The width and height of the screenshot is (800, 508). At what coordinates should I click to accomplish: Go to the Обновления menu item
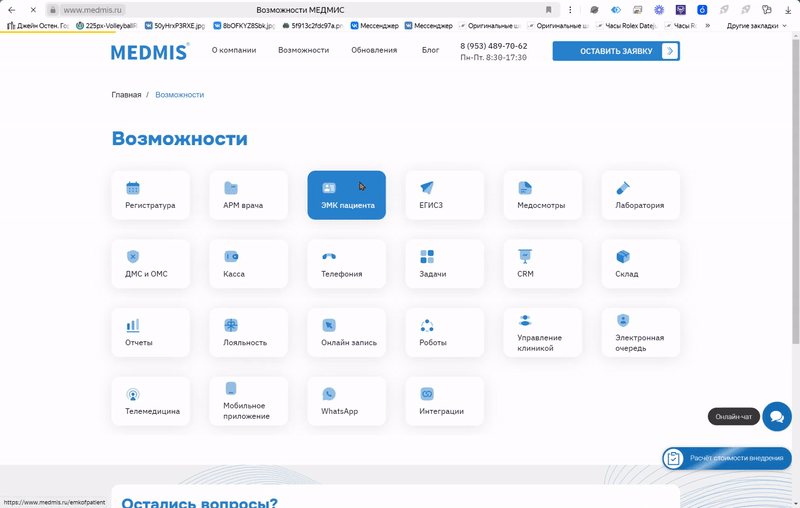click(x=374, y=50)
